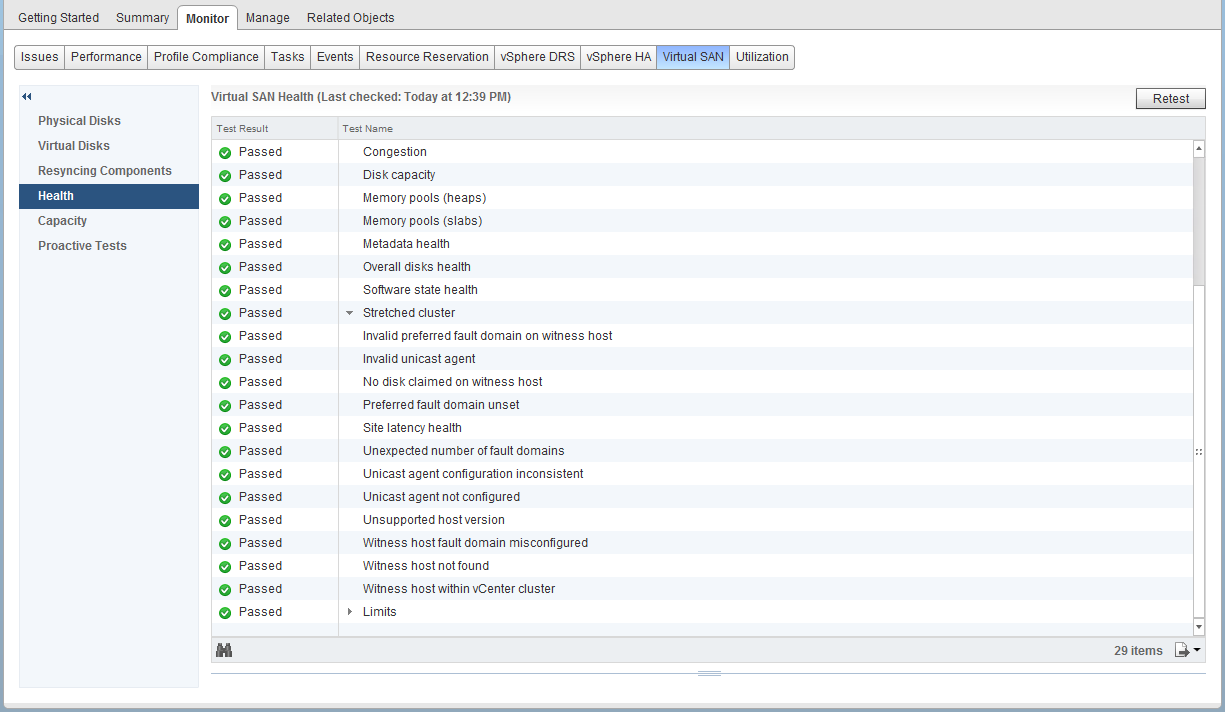The height and width of the screenshot is (712, 1225).
Task: Open the vSphere HA sub-tab
Action: (x=618, y=57)
